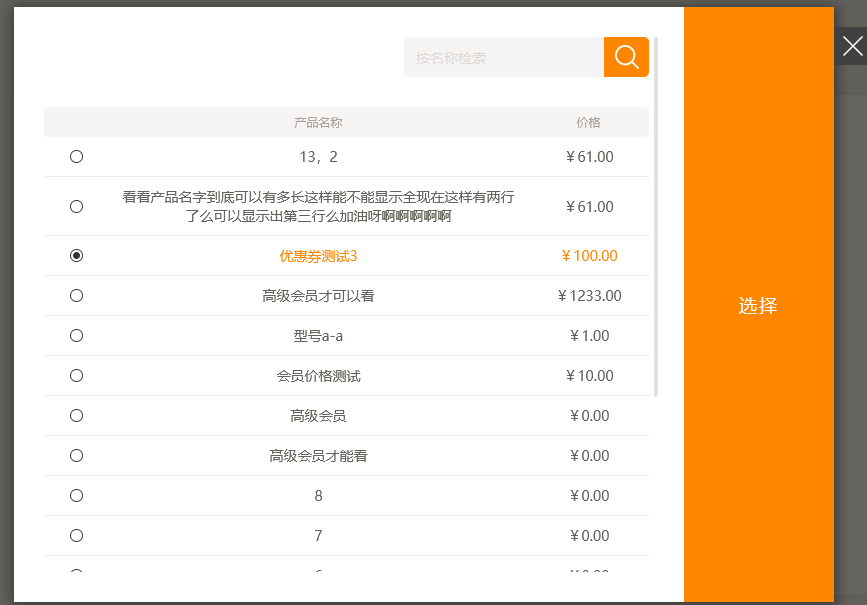The width and height of the screenshot is (867, 605).
Task: Click the 会员价格测试 product name text
Action: (x=318, y=376)
